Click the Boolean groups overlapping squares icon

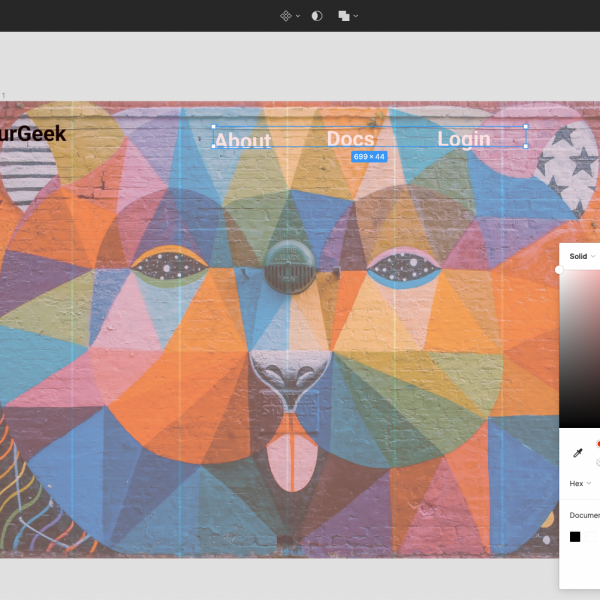pos(343,16)
